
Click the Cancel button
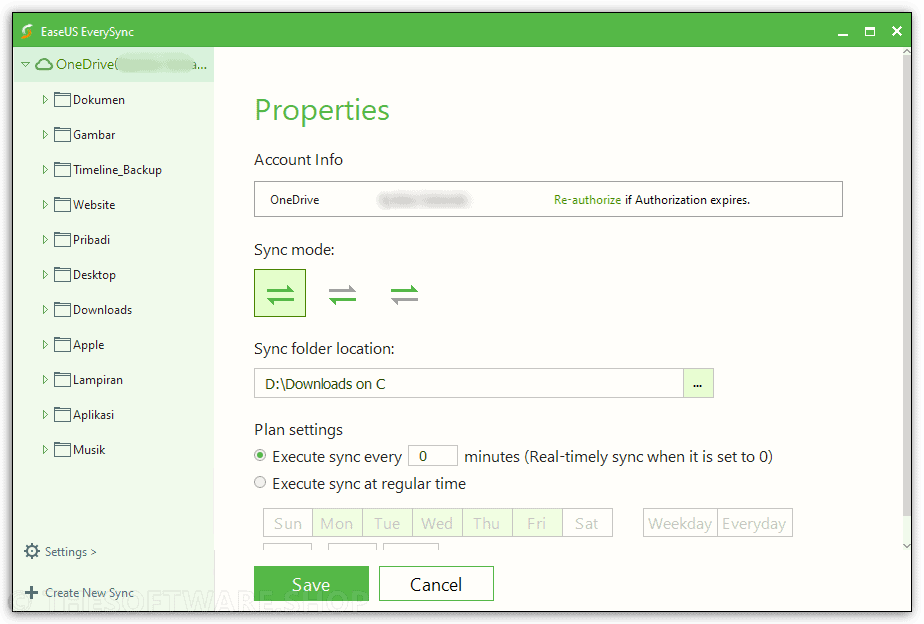click(436, 583)
